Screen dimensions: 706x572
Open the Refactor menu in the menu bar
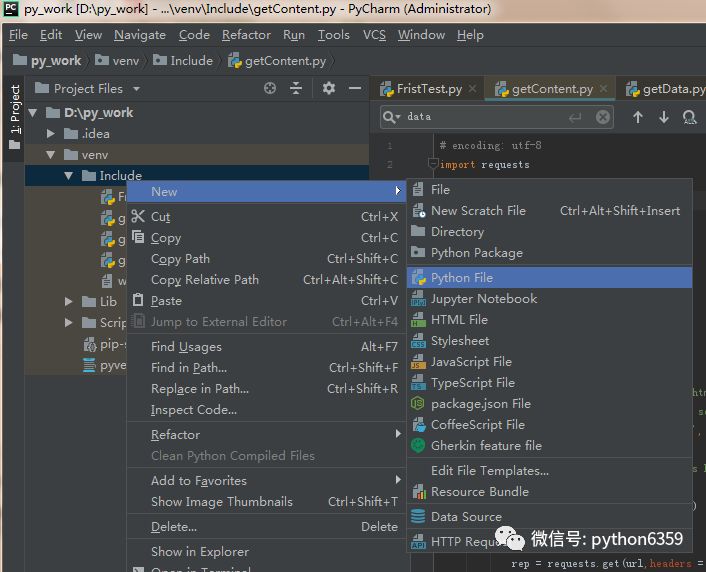click(246, 35)
